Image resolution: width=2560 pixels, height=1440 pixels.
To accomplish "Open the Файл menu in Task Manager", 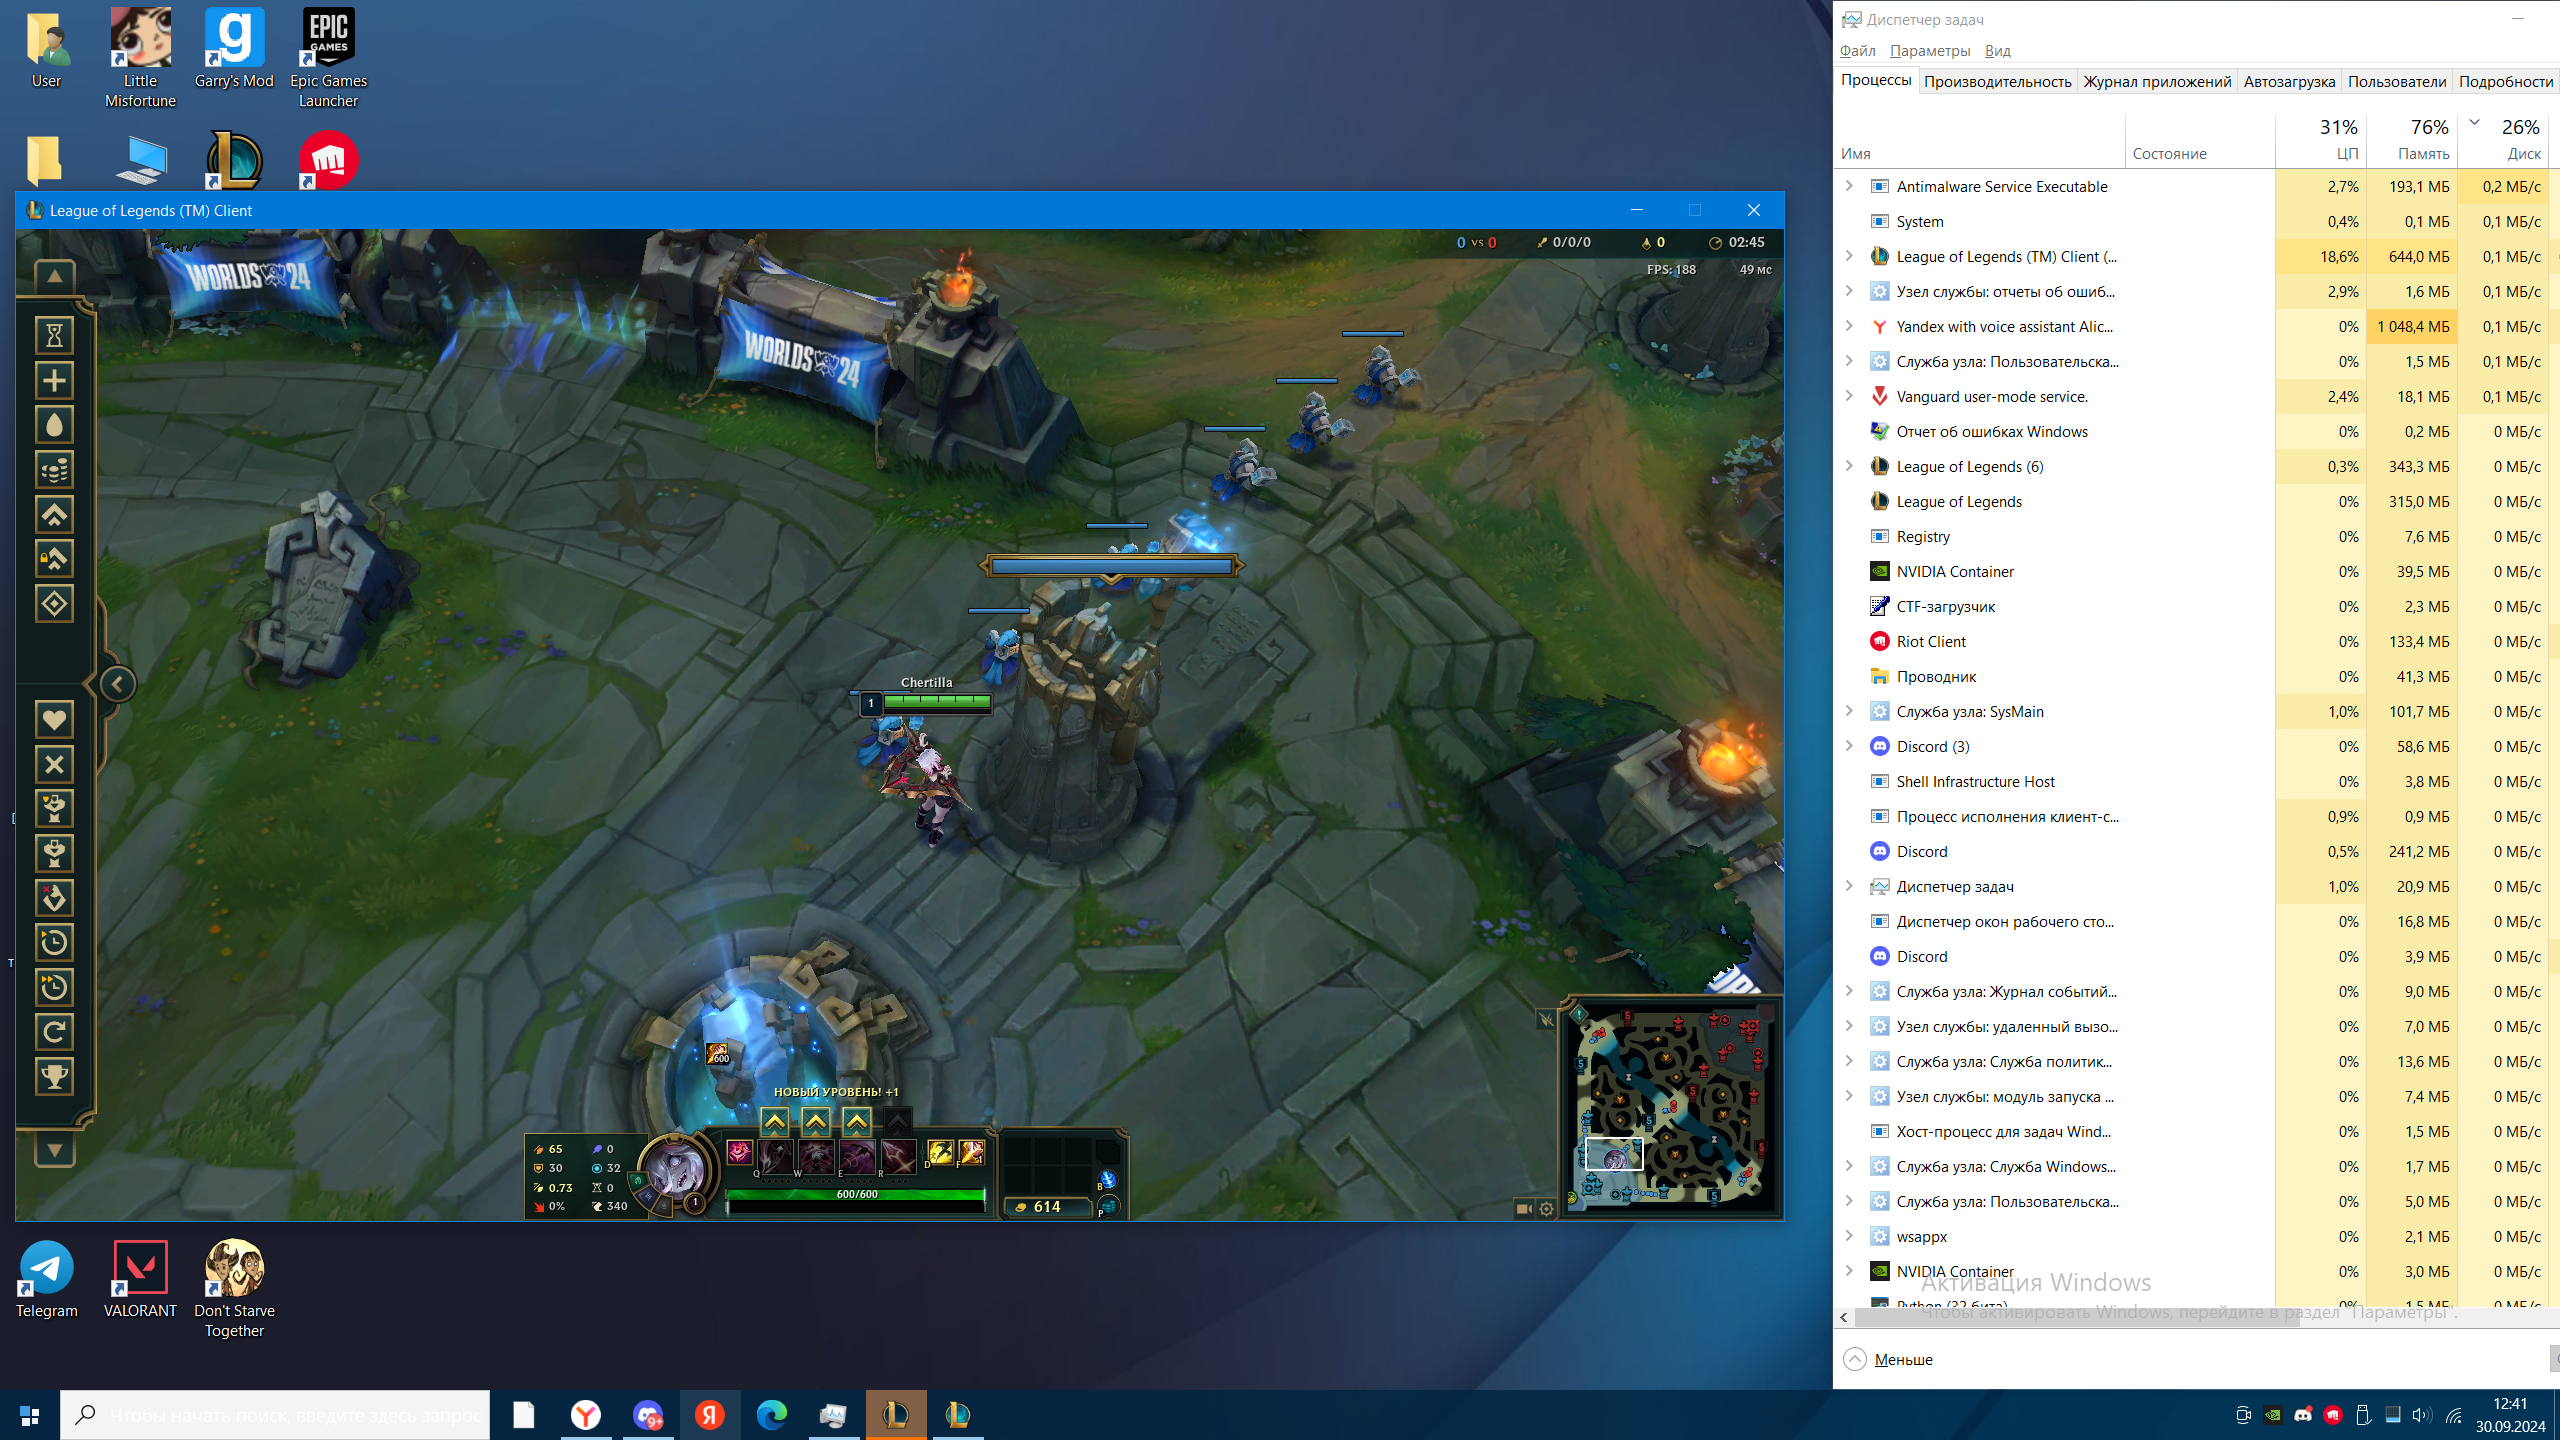I will click(x=1857, y=51).
